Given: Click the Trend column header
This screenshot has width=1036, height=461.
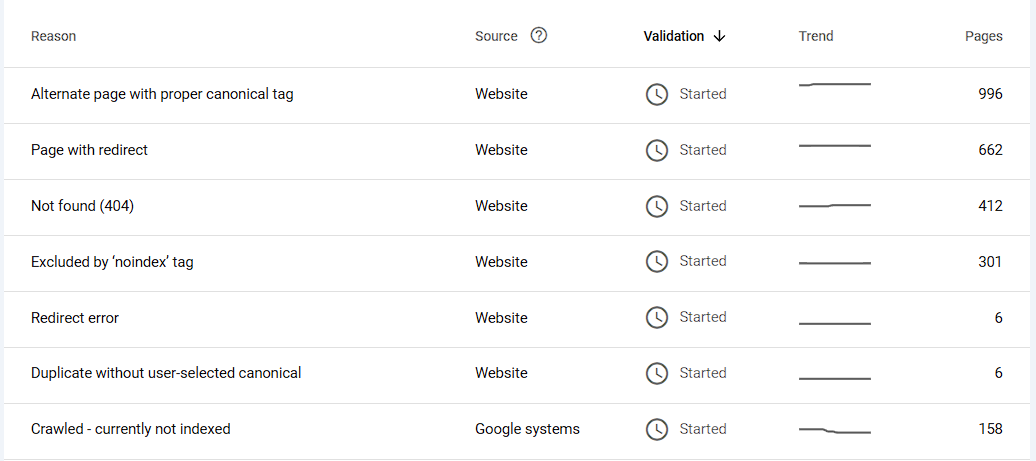Looking at the screenshot, I should [x=816, y=36].
